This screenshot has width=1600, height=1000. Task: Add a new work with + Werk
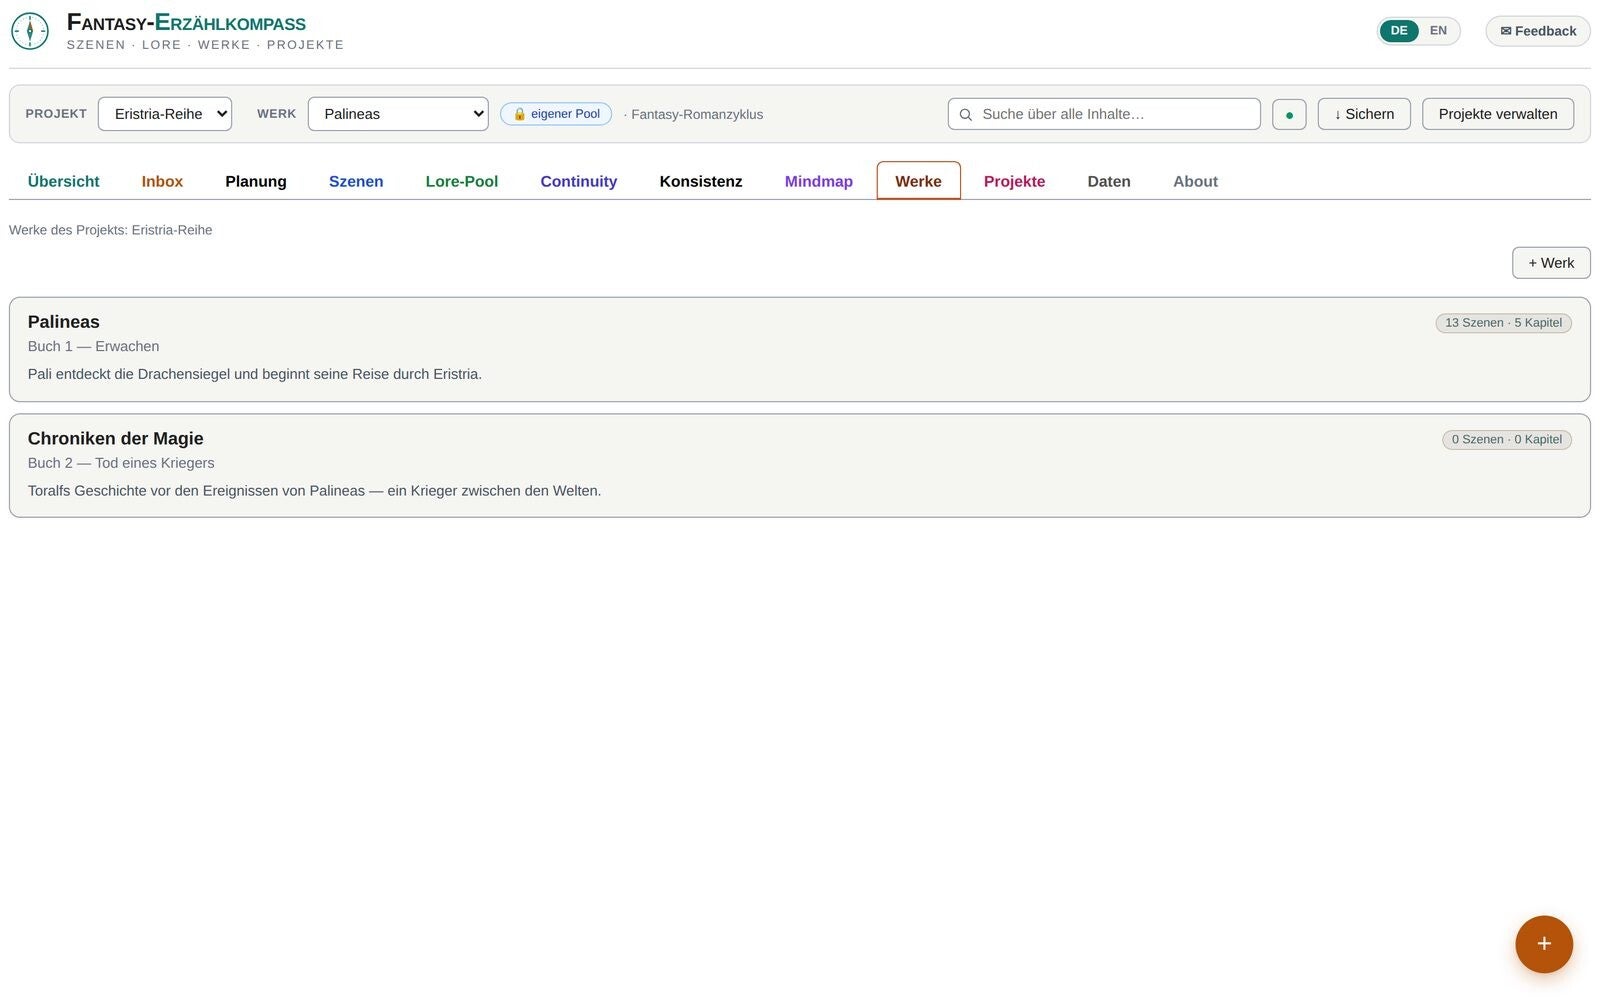coord(1551,263)
